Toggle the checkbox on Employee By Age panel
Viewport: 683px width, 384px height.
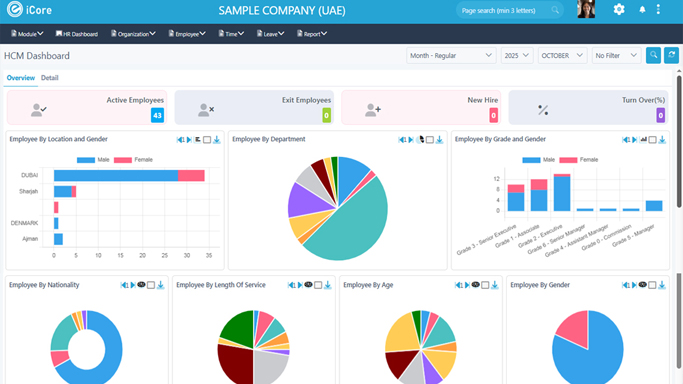[485, 285]
